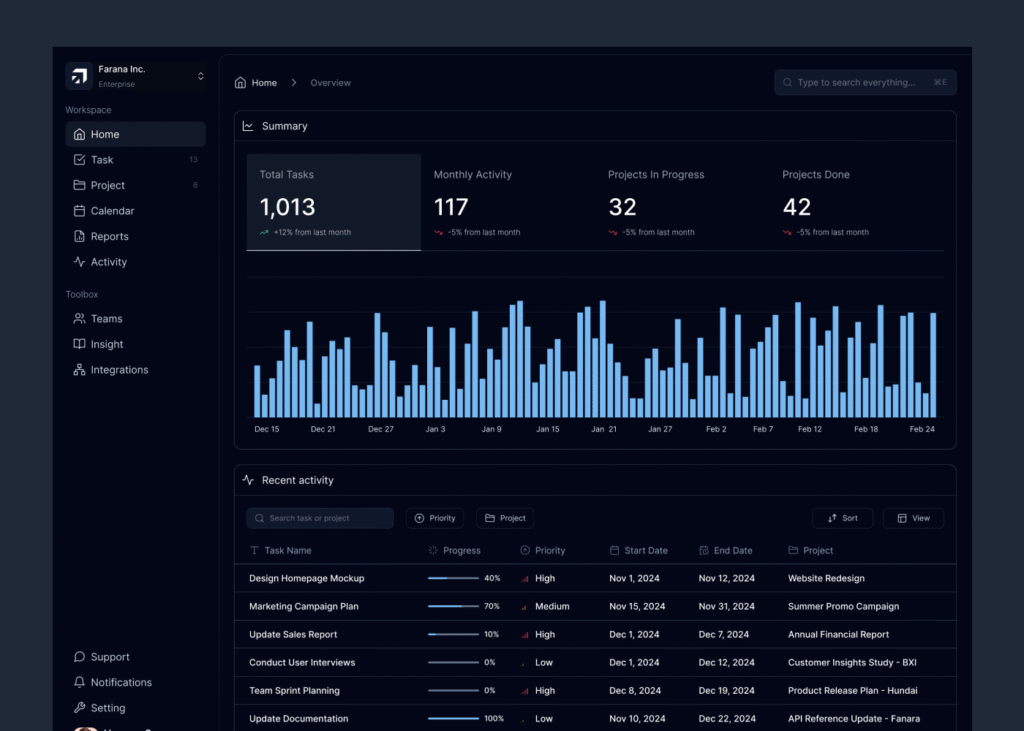Image resolution: width=1024 pixels, height=731 pixels.
Task: Select the Total Tasks summary tab
Action: [333, 202]
